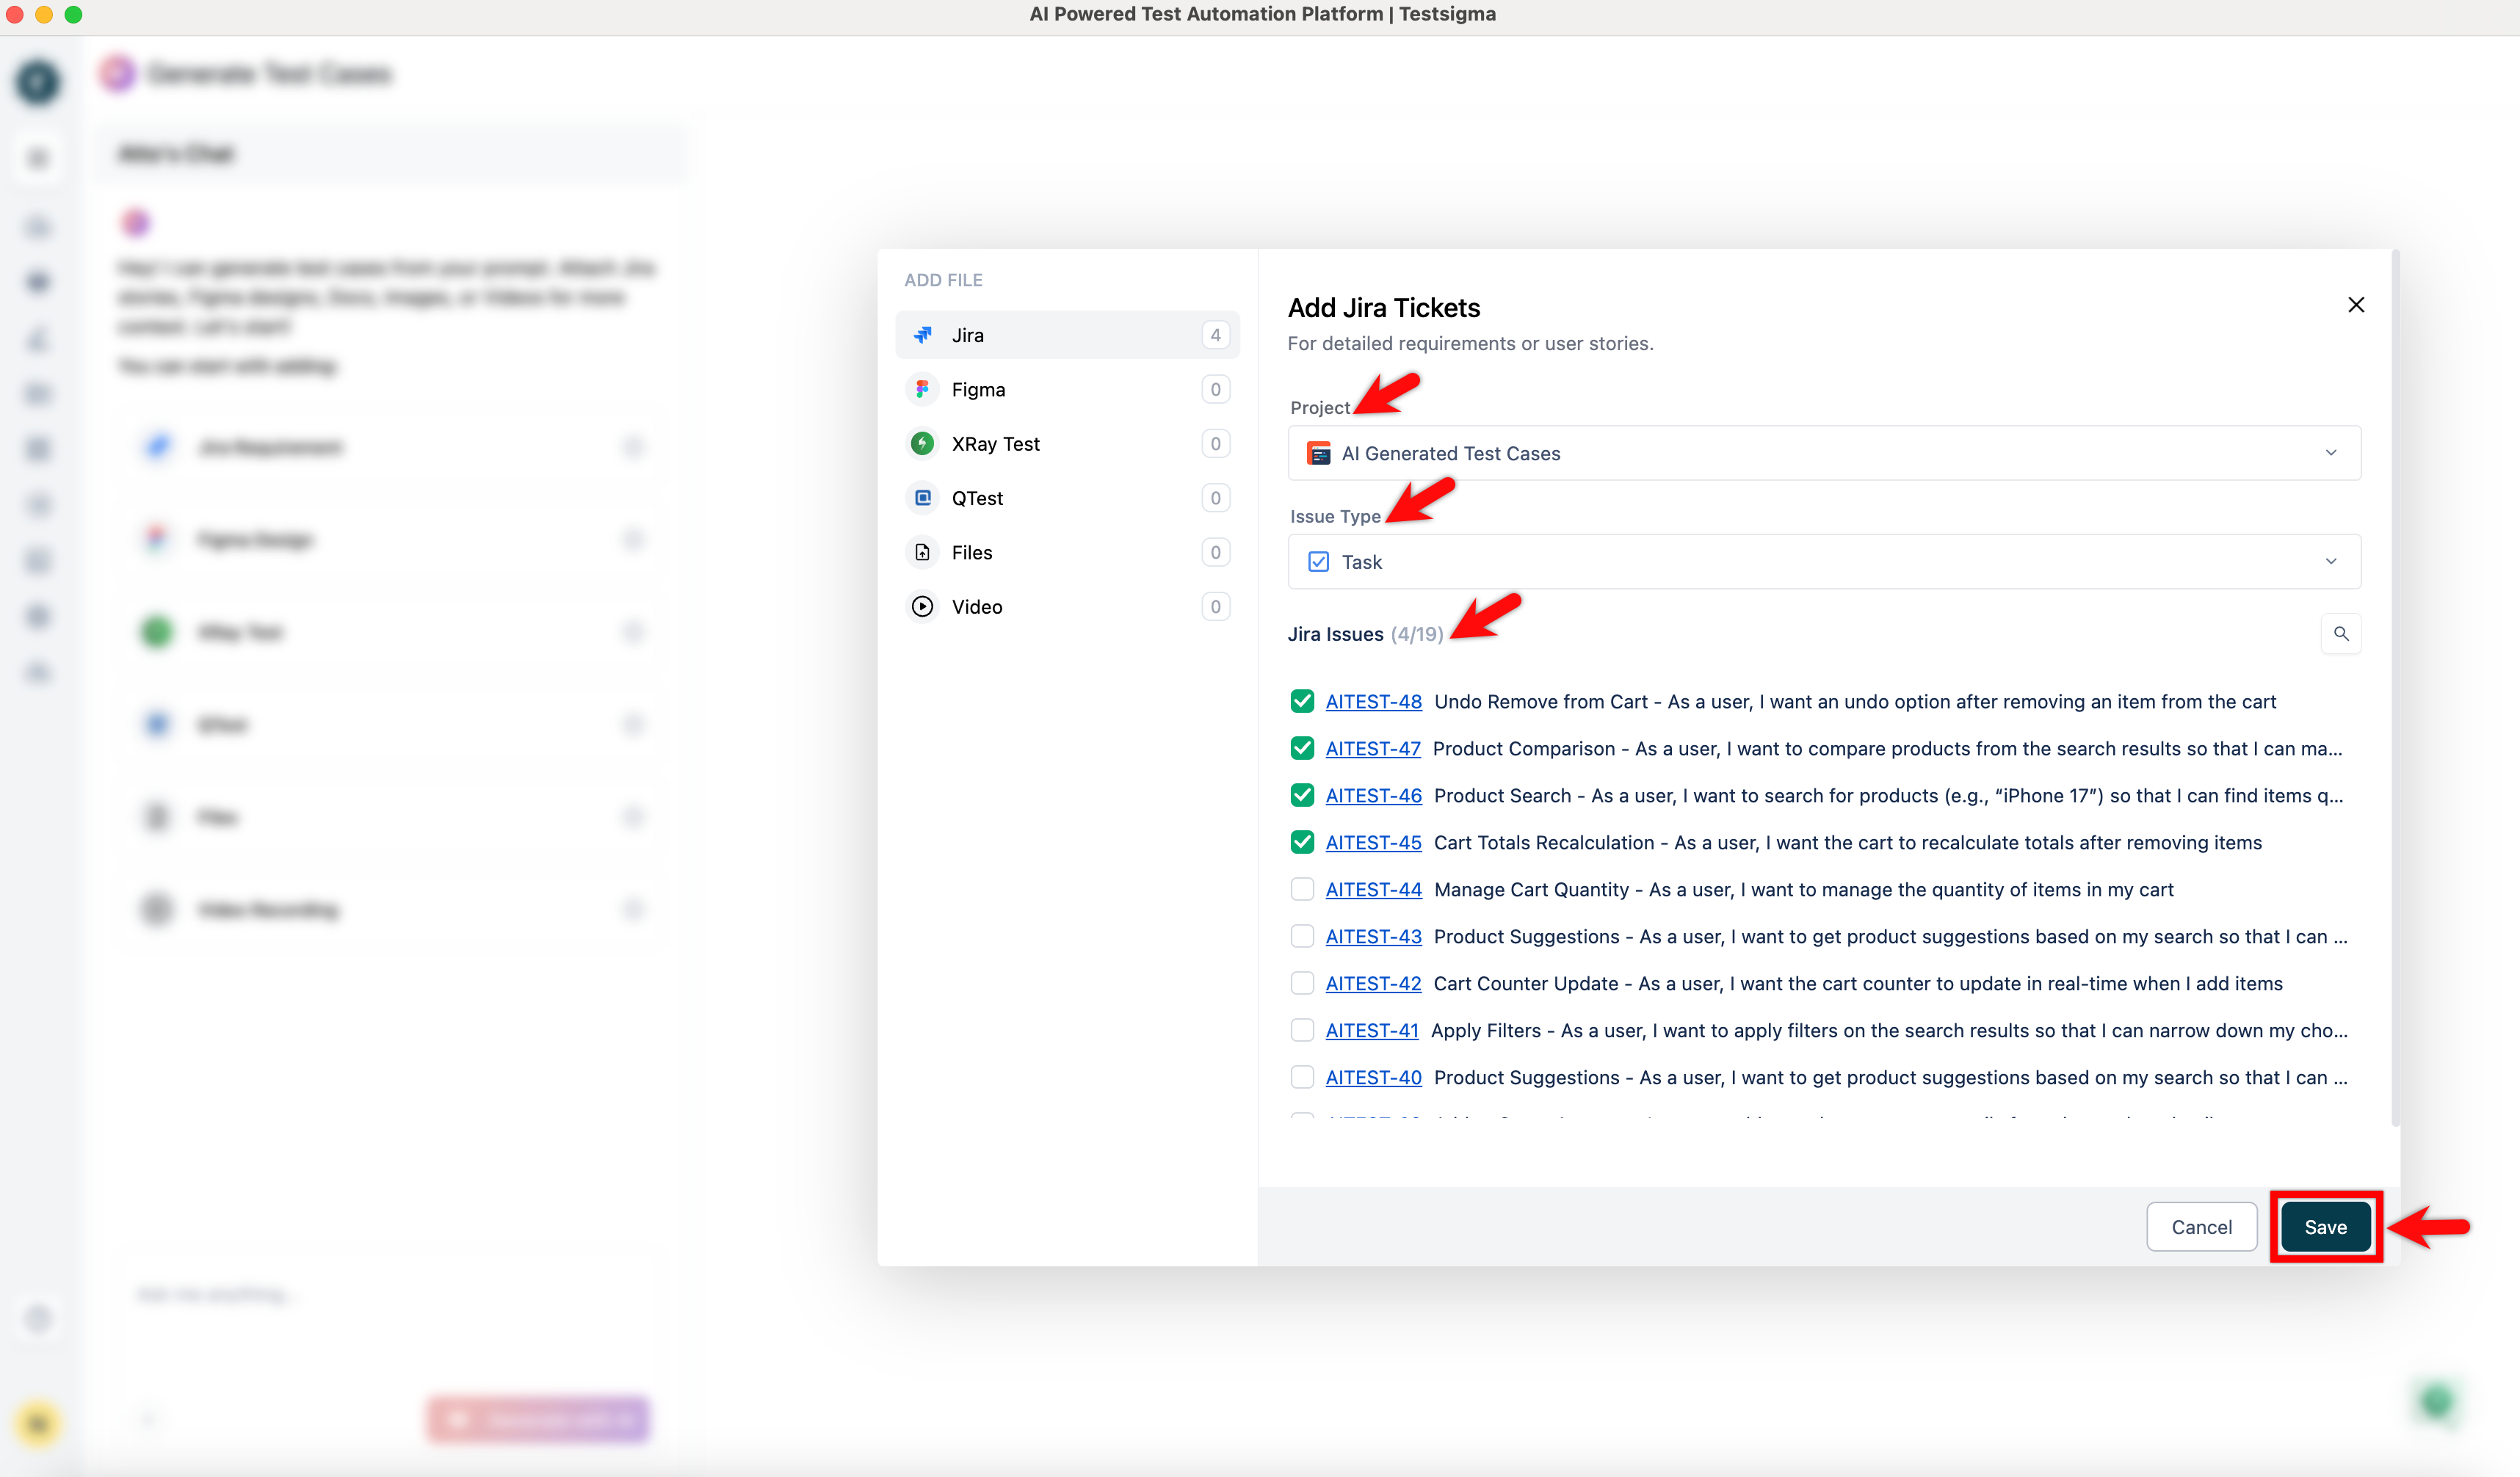Screen dimensions: 2520x1477
Task: Select the Files source icon
Action: point(921,552)
